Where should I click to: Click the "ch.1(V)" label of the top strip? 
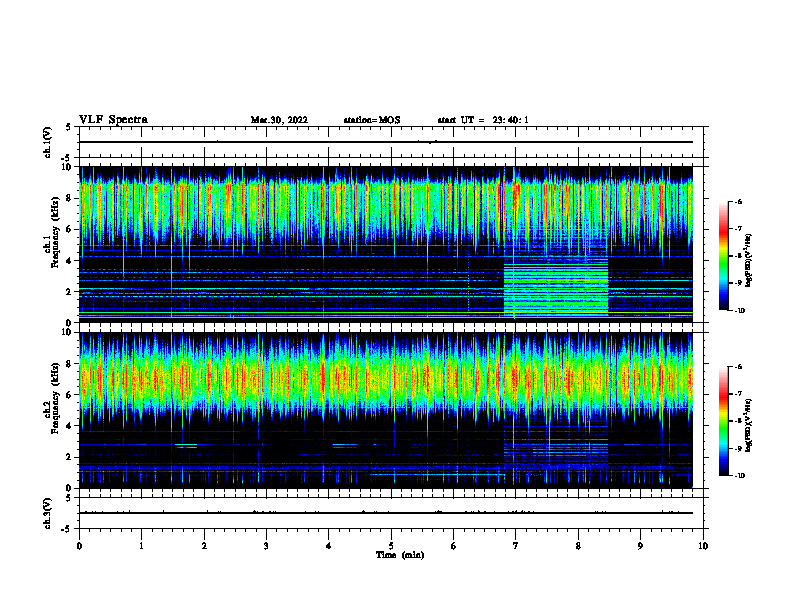click(48, 142)
